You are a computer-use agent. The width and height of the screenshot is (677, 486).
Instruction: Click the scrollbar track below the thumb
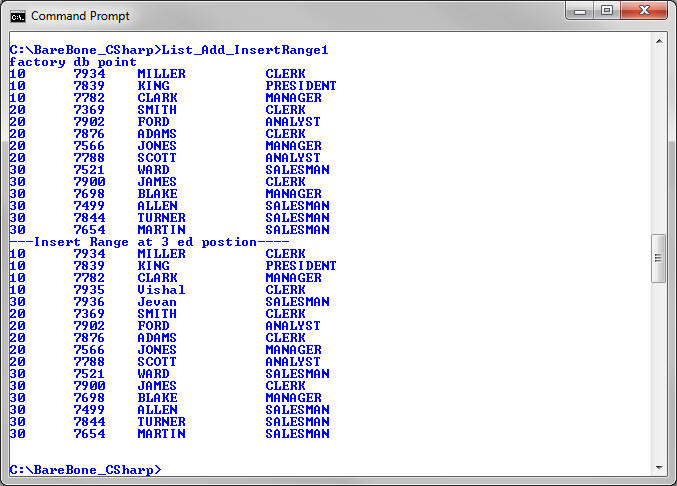click(658, 370)
